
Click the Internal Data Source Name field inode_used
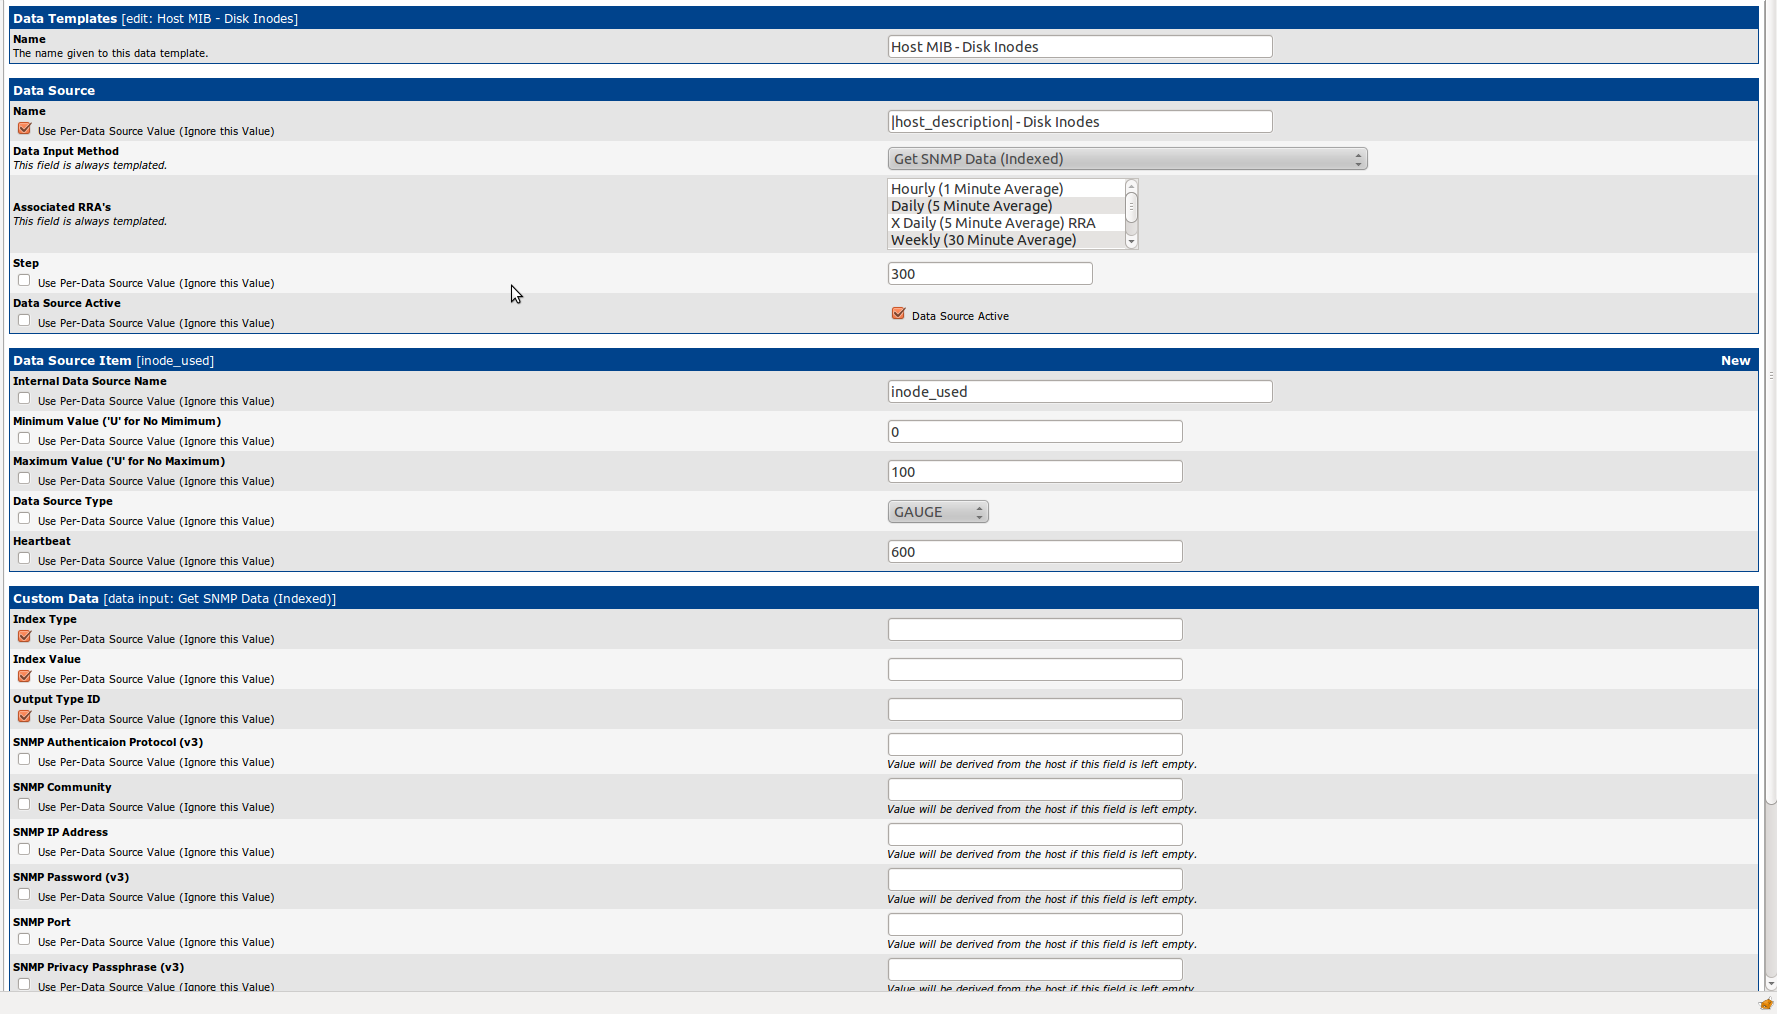tap(1080, 392)
